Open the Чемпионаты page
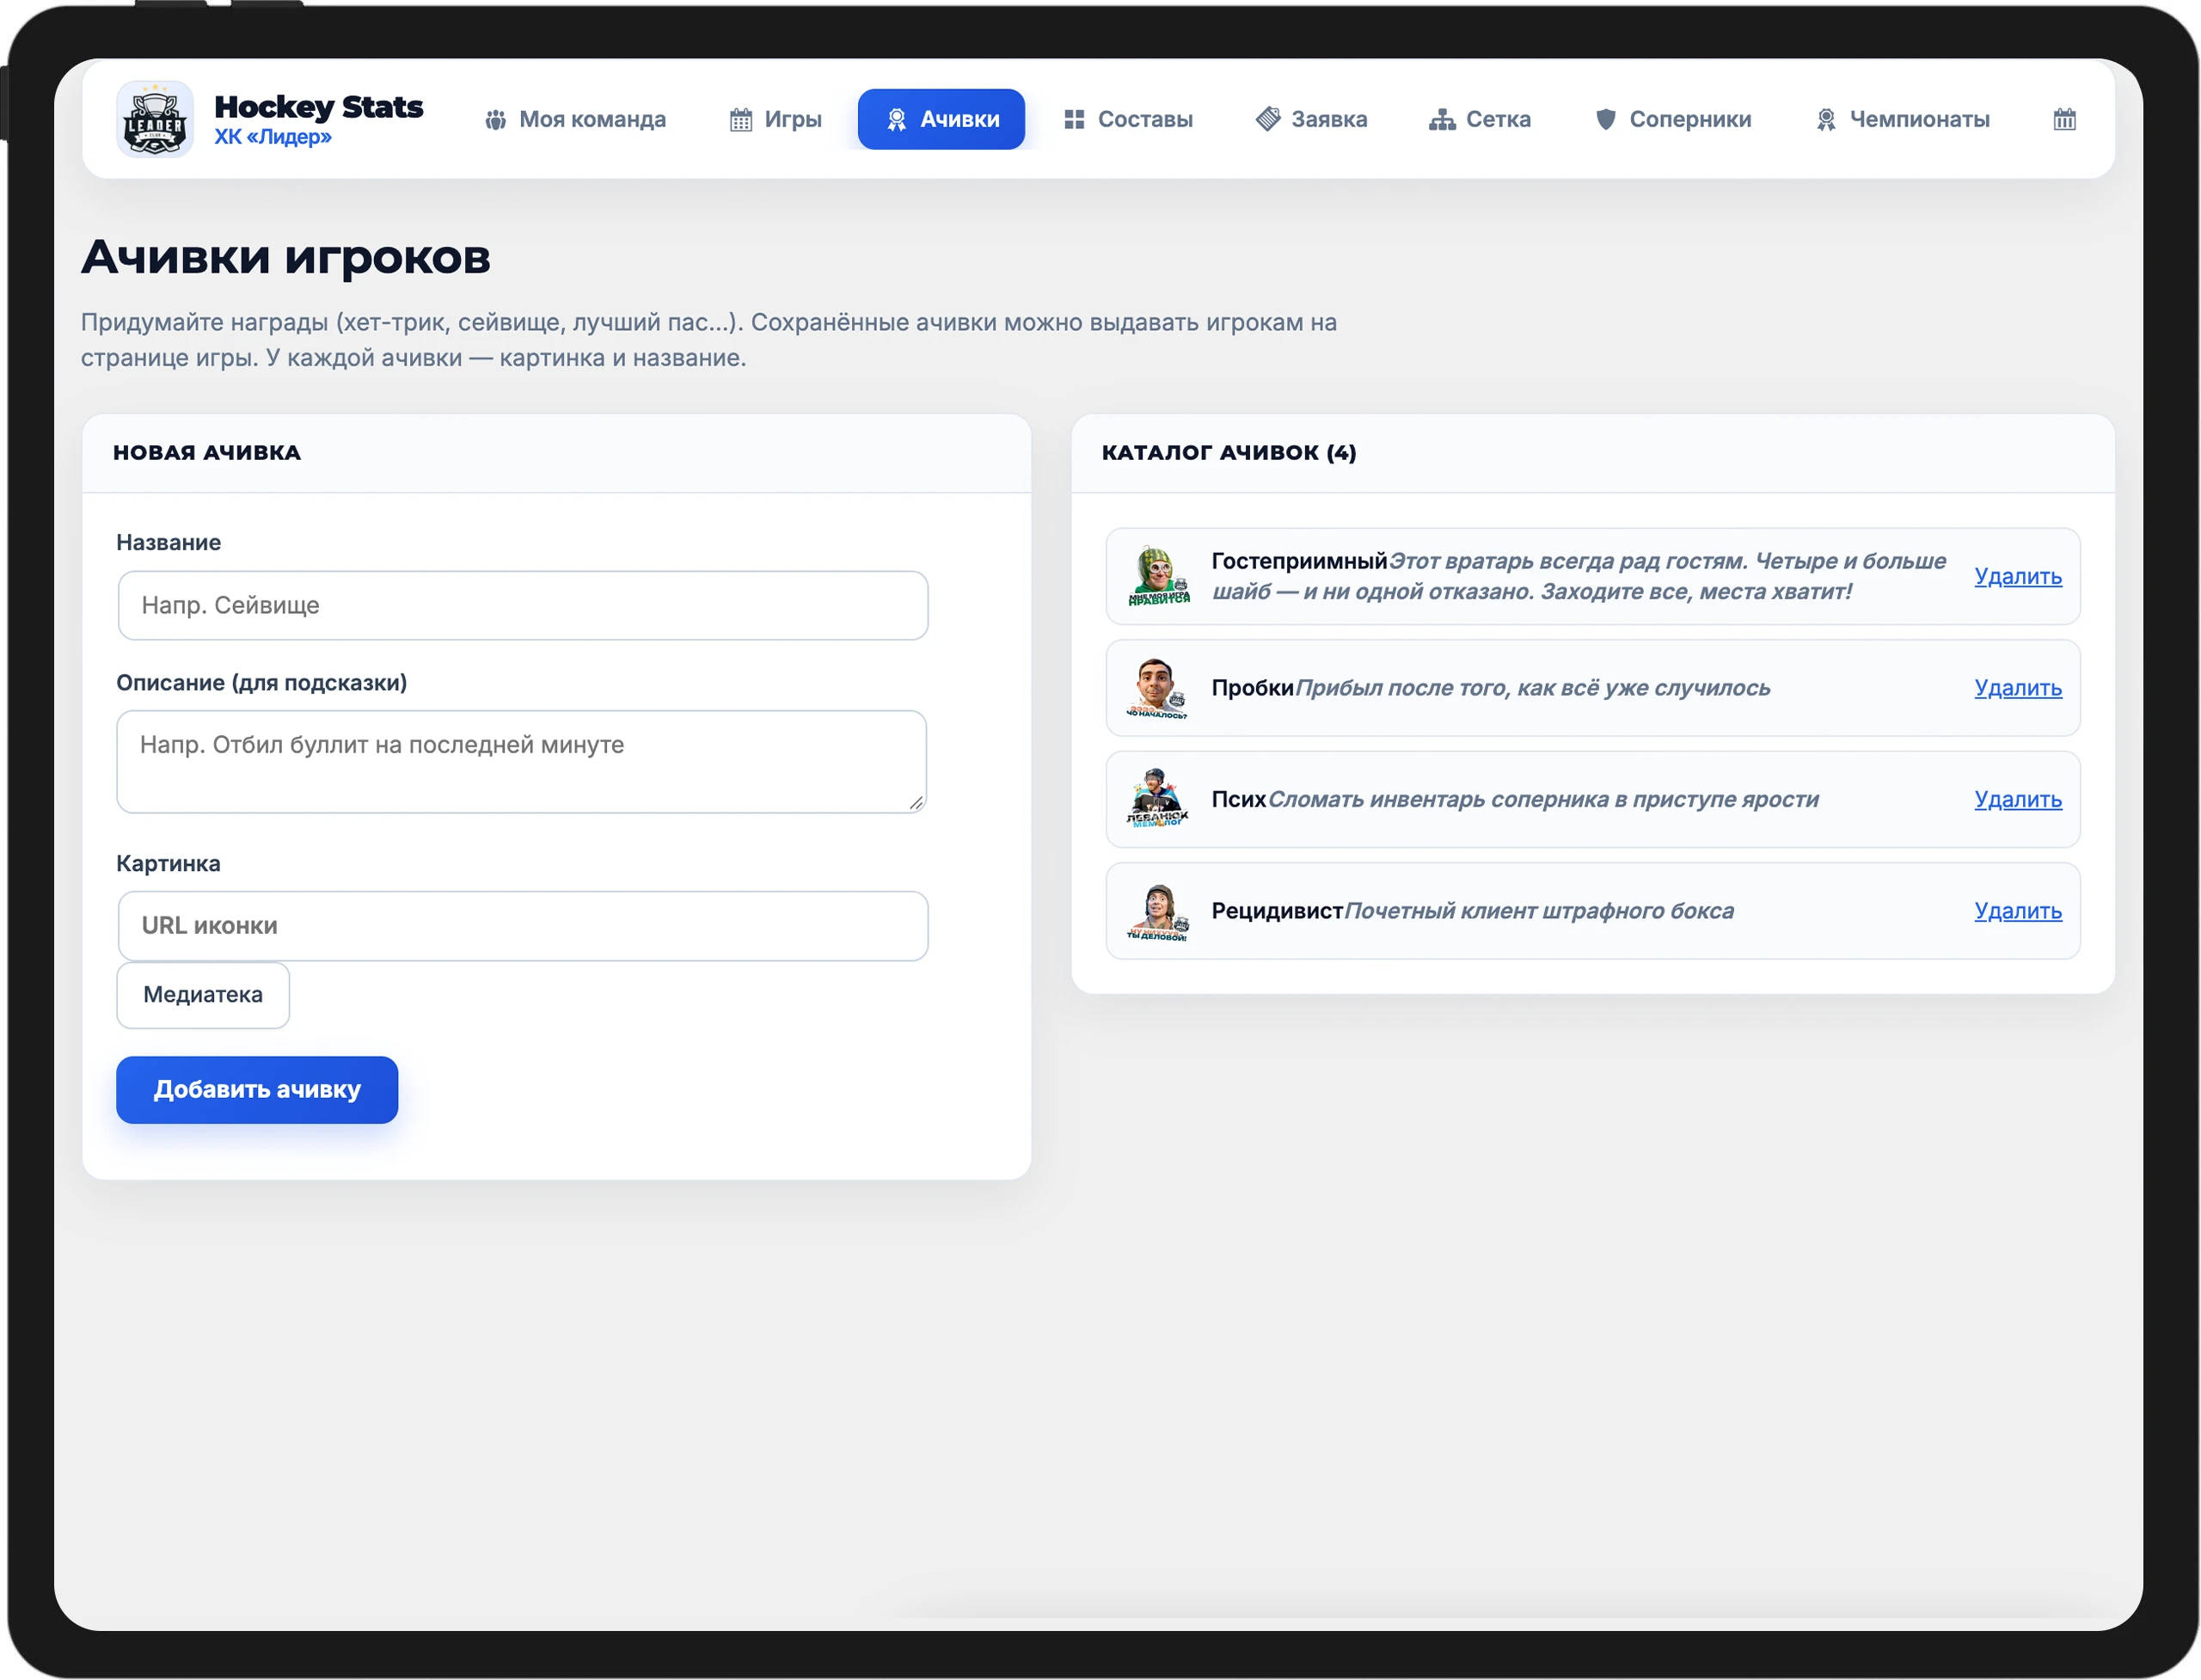This screenshot has width=2201, height=1680. 1903,119
